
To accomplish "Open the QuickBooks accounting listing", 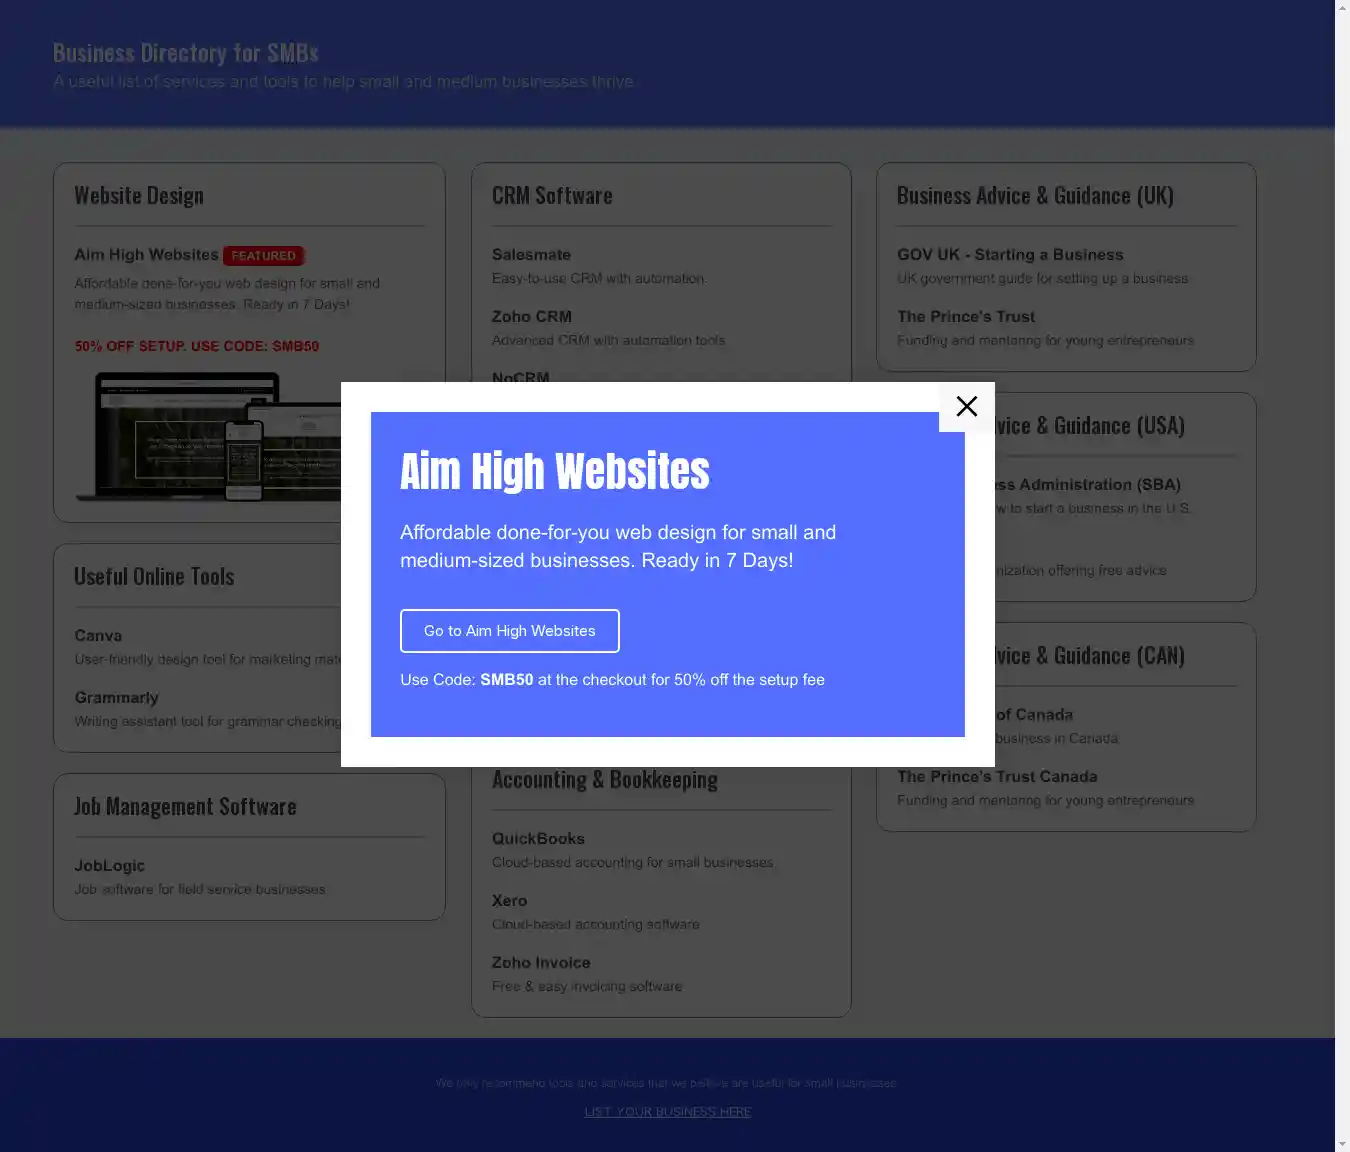I will coord(538,839).
